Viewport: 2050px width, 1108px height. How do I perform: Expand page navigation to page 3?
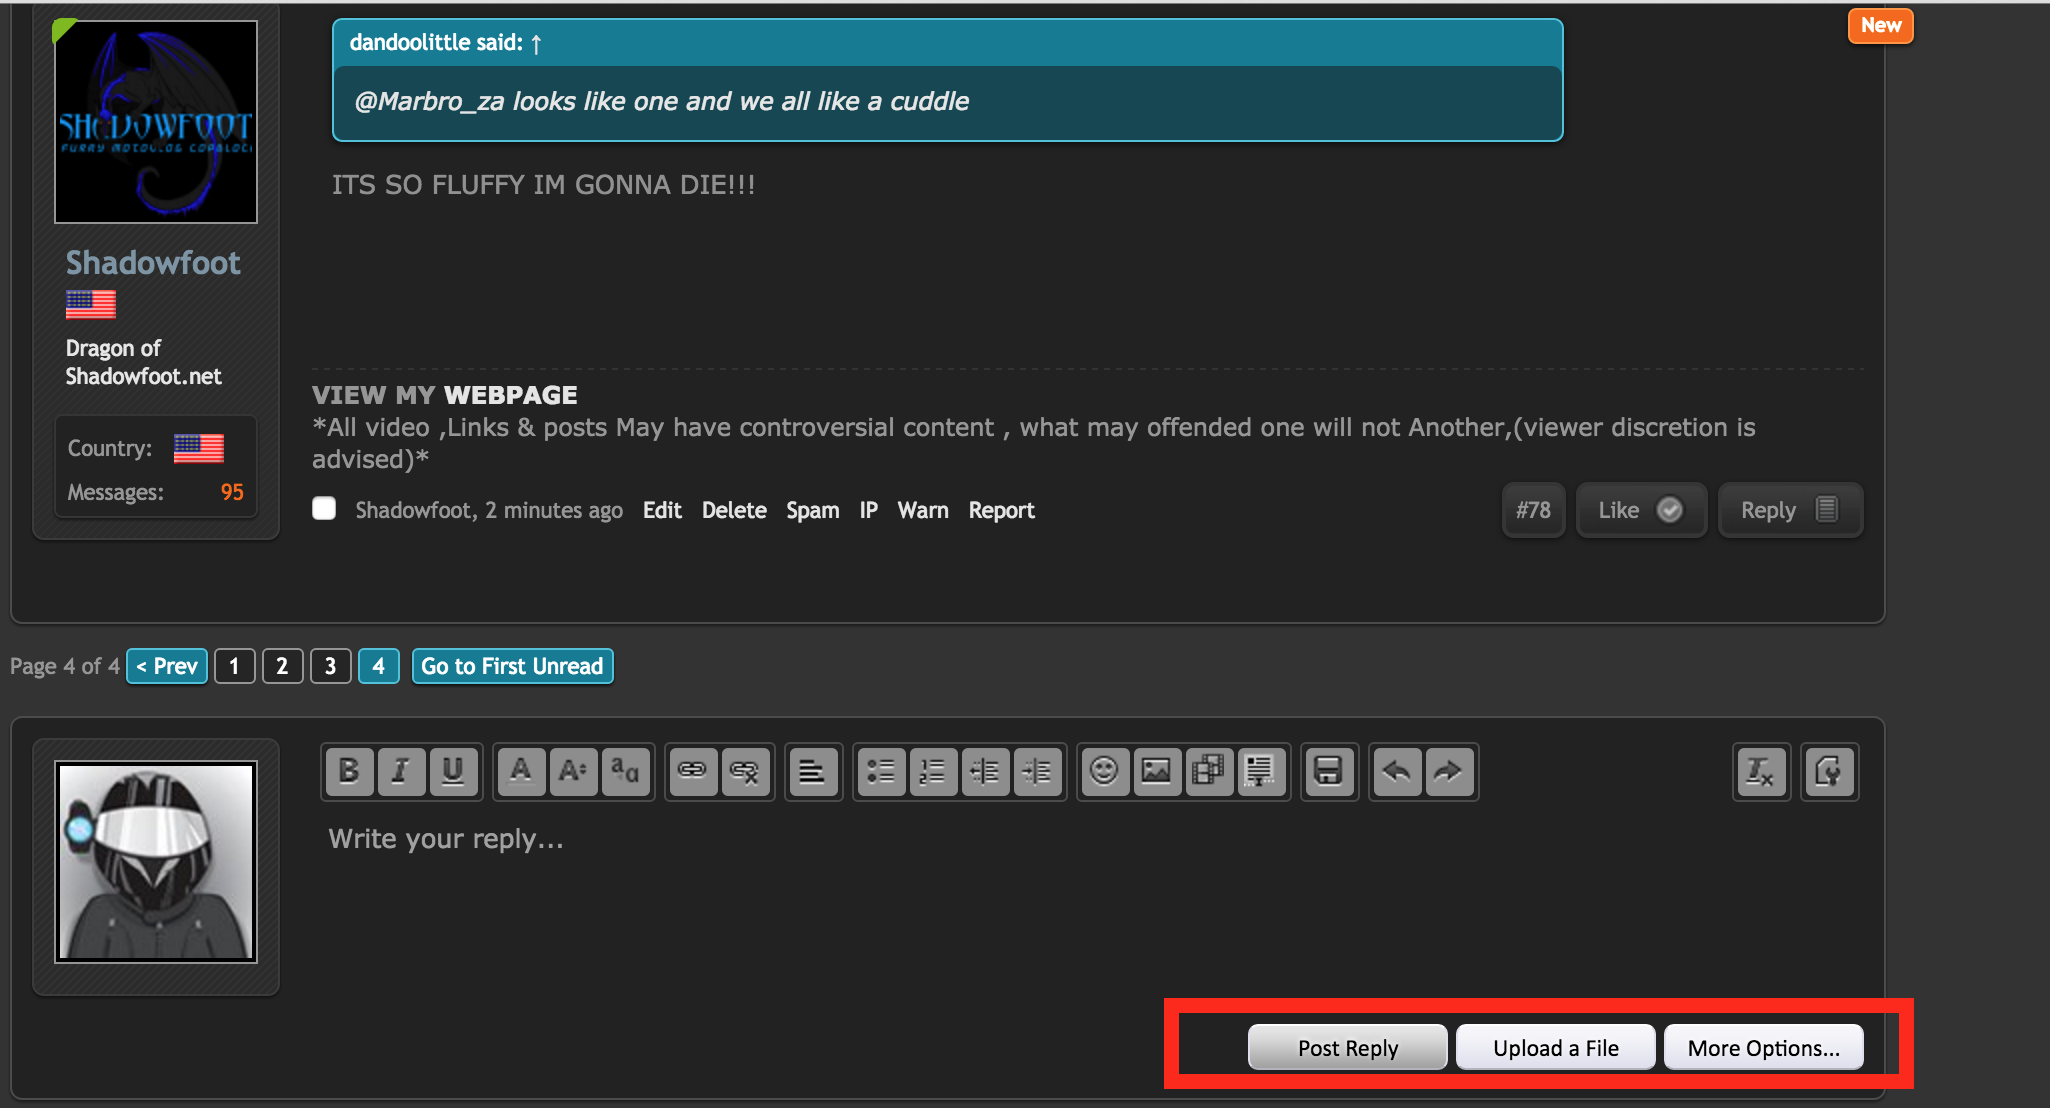tap(329, 665)
